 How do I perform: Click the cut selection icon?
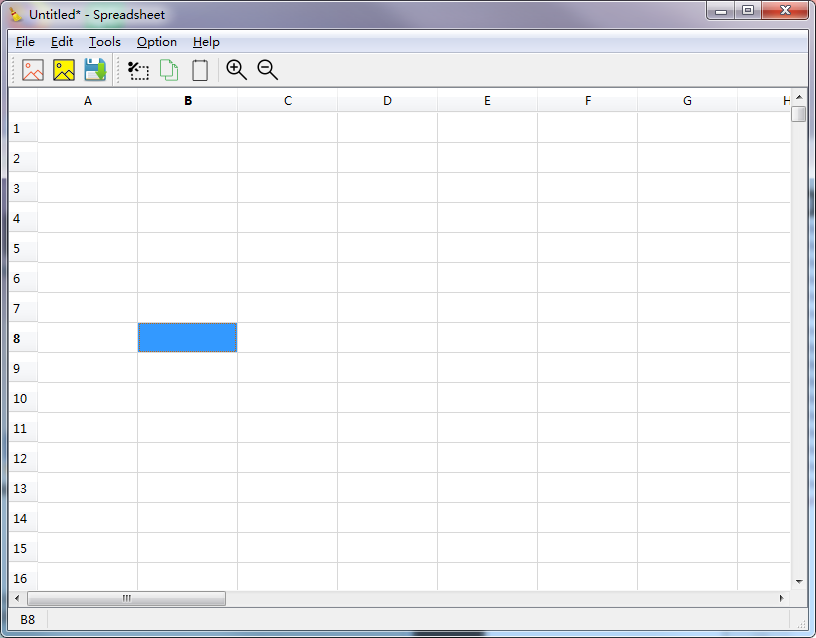click(x=138, y=70)
